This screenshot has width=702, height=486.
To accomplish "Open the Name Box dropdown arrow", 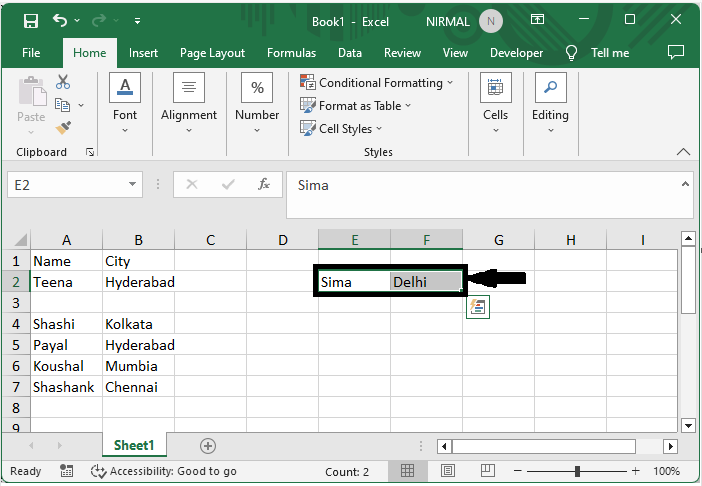I will click(134, 185).
